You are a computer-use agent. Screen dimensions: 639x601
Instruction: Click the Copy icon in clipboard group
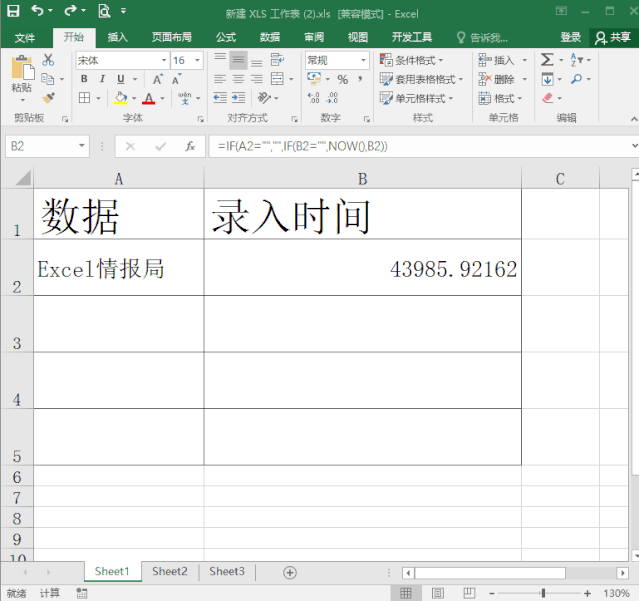(x=48, y=79)
